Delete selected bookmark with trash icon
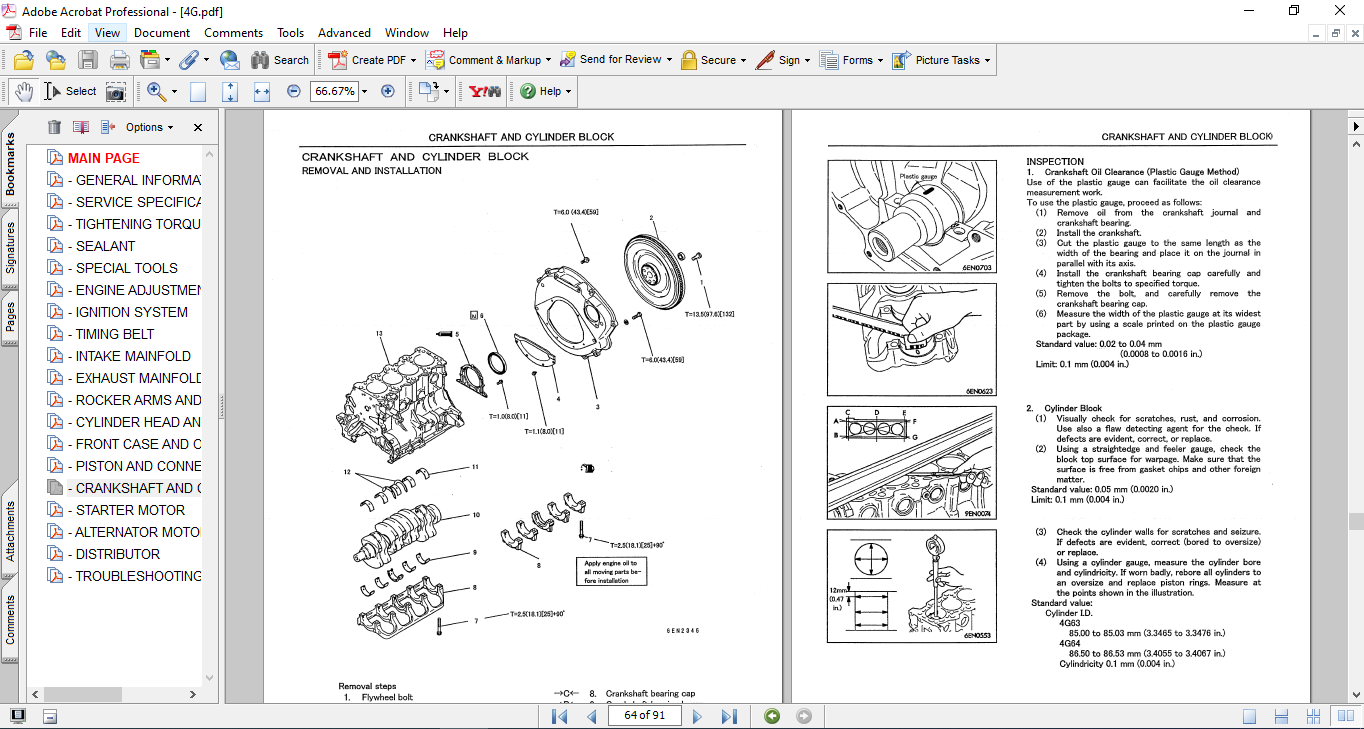The width and height of the screenshot is (1364, 729). click(54, 127)
